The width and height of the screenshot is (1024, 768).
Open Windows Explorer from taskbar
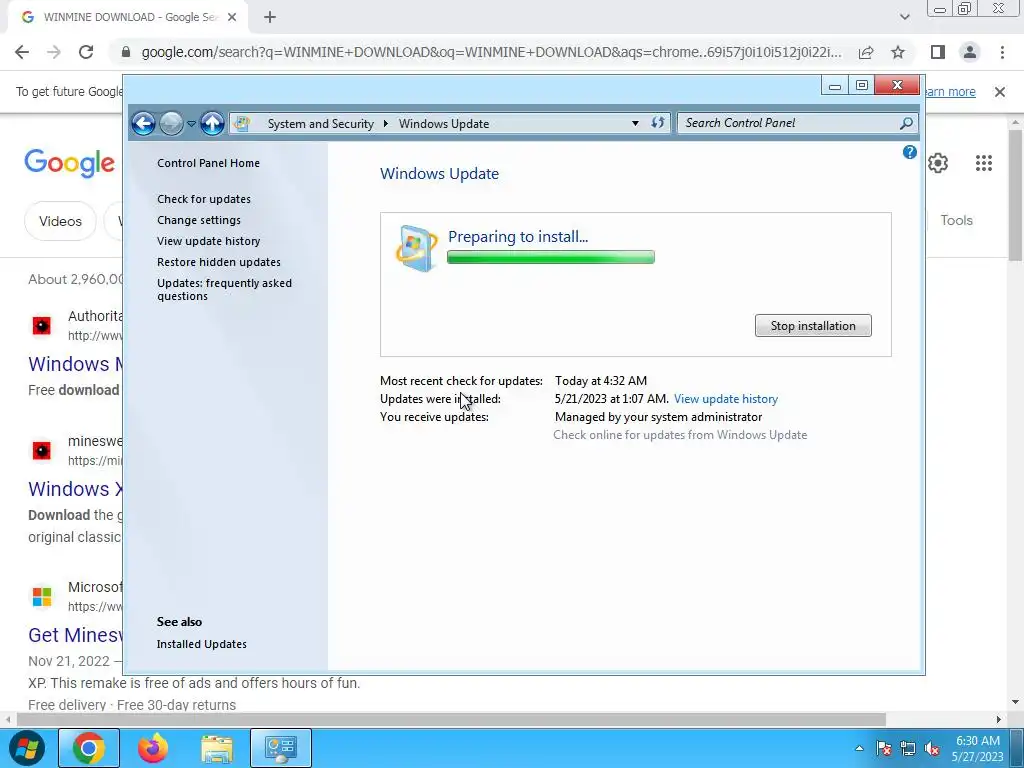pyautogui.click(x=217, y=748)
